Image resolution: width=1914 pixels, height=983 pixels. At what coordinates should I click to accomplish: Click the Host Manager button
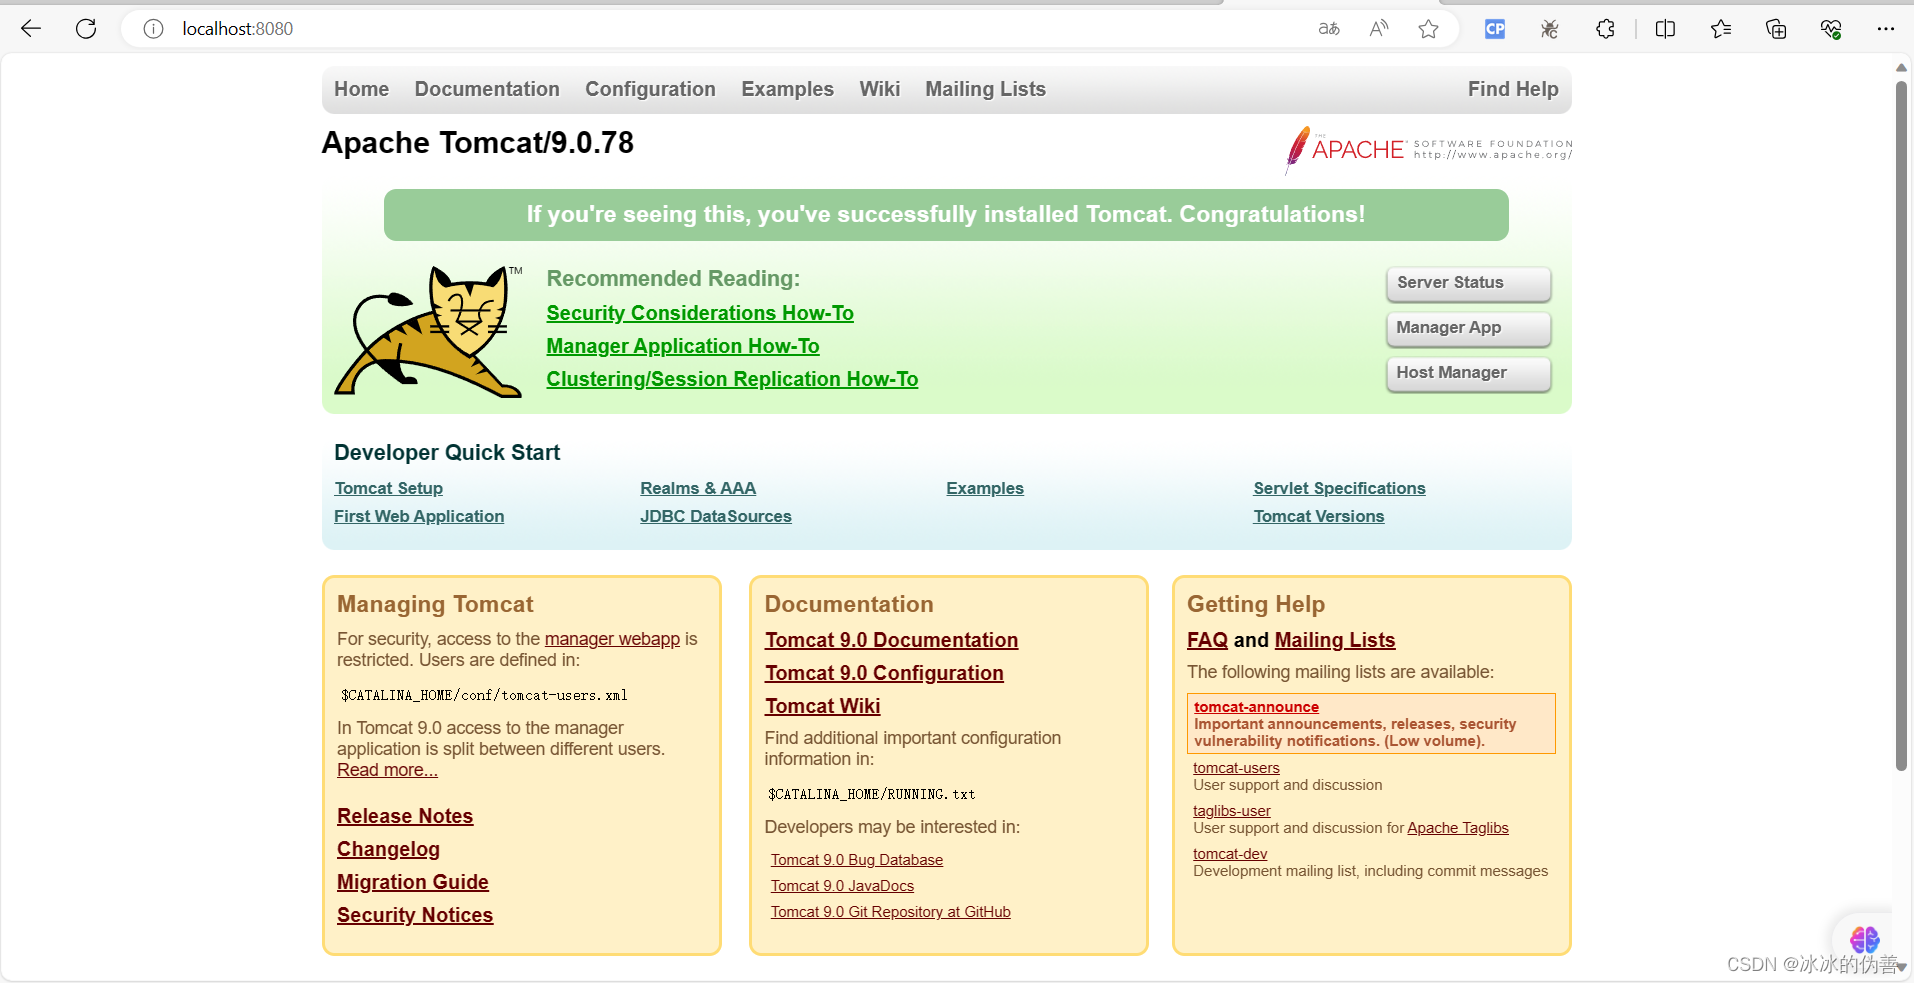[x=1468, y=373]
